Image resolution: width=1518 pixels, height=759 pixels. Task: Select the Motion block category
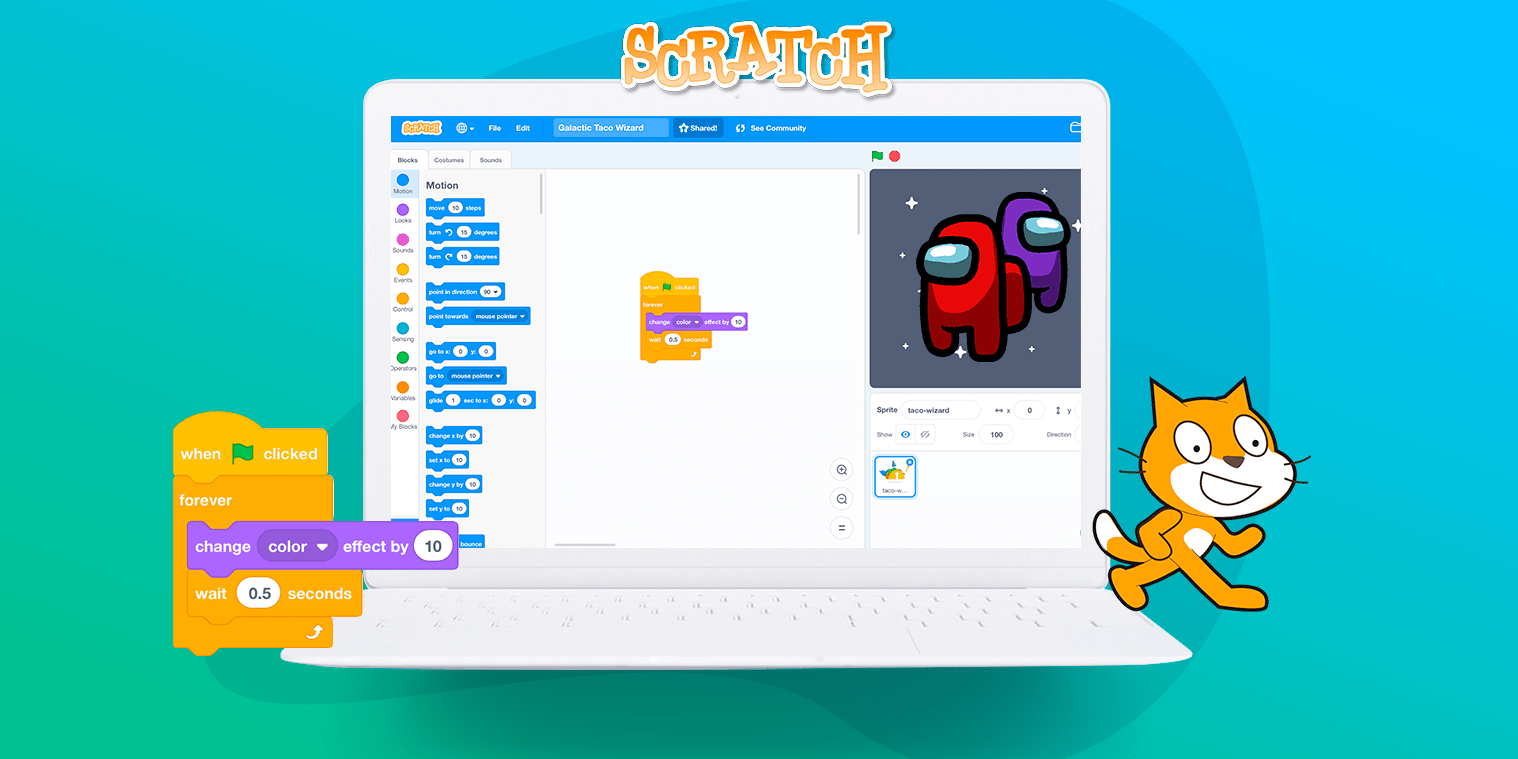coord(403,184)
